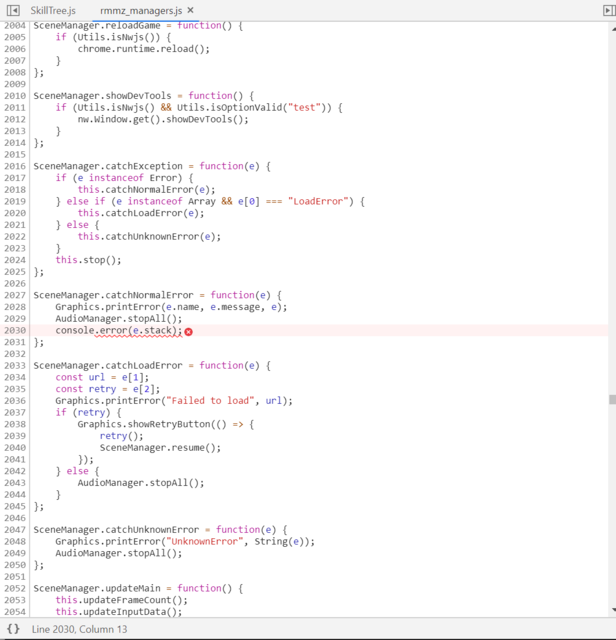Select the rmmz_managers.js tab
This screenshot has width=616, height=640.
(141, 11)
